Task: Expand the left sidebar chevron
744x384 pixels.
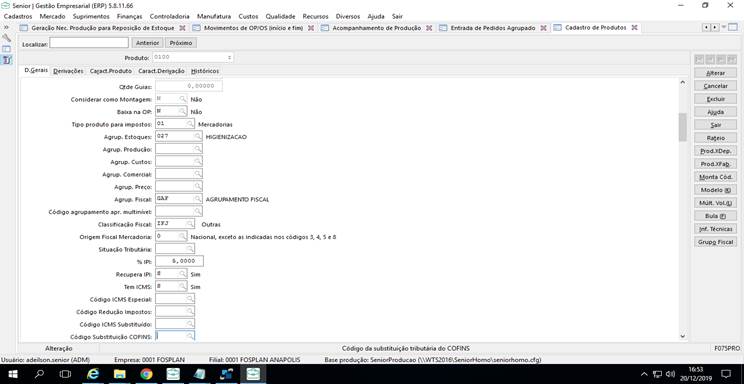Action: coord(6,27)
